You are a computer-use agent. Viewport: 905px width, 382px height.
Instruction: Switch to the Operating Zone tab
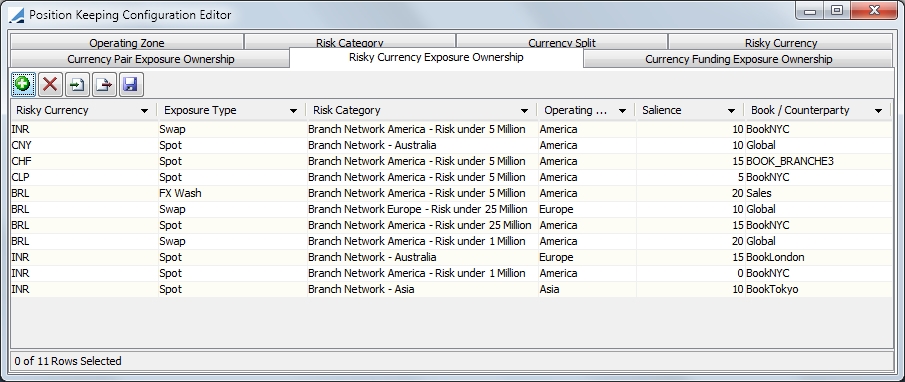click(126, 42)
